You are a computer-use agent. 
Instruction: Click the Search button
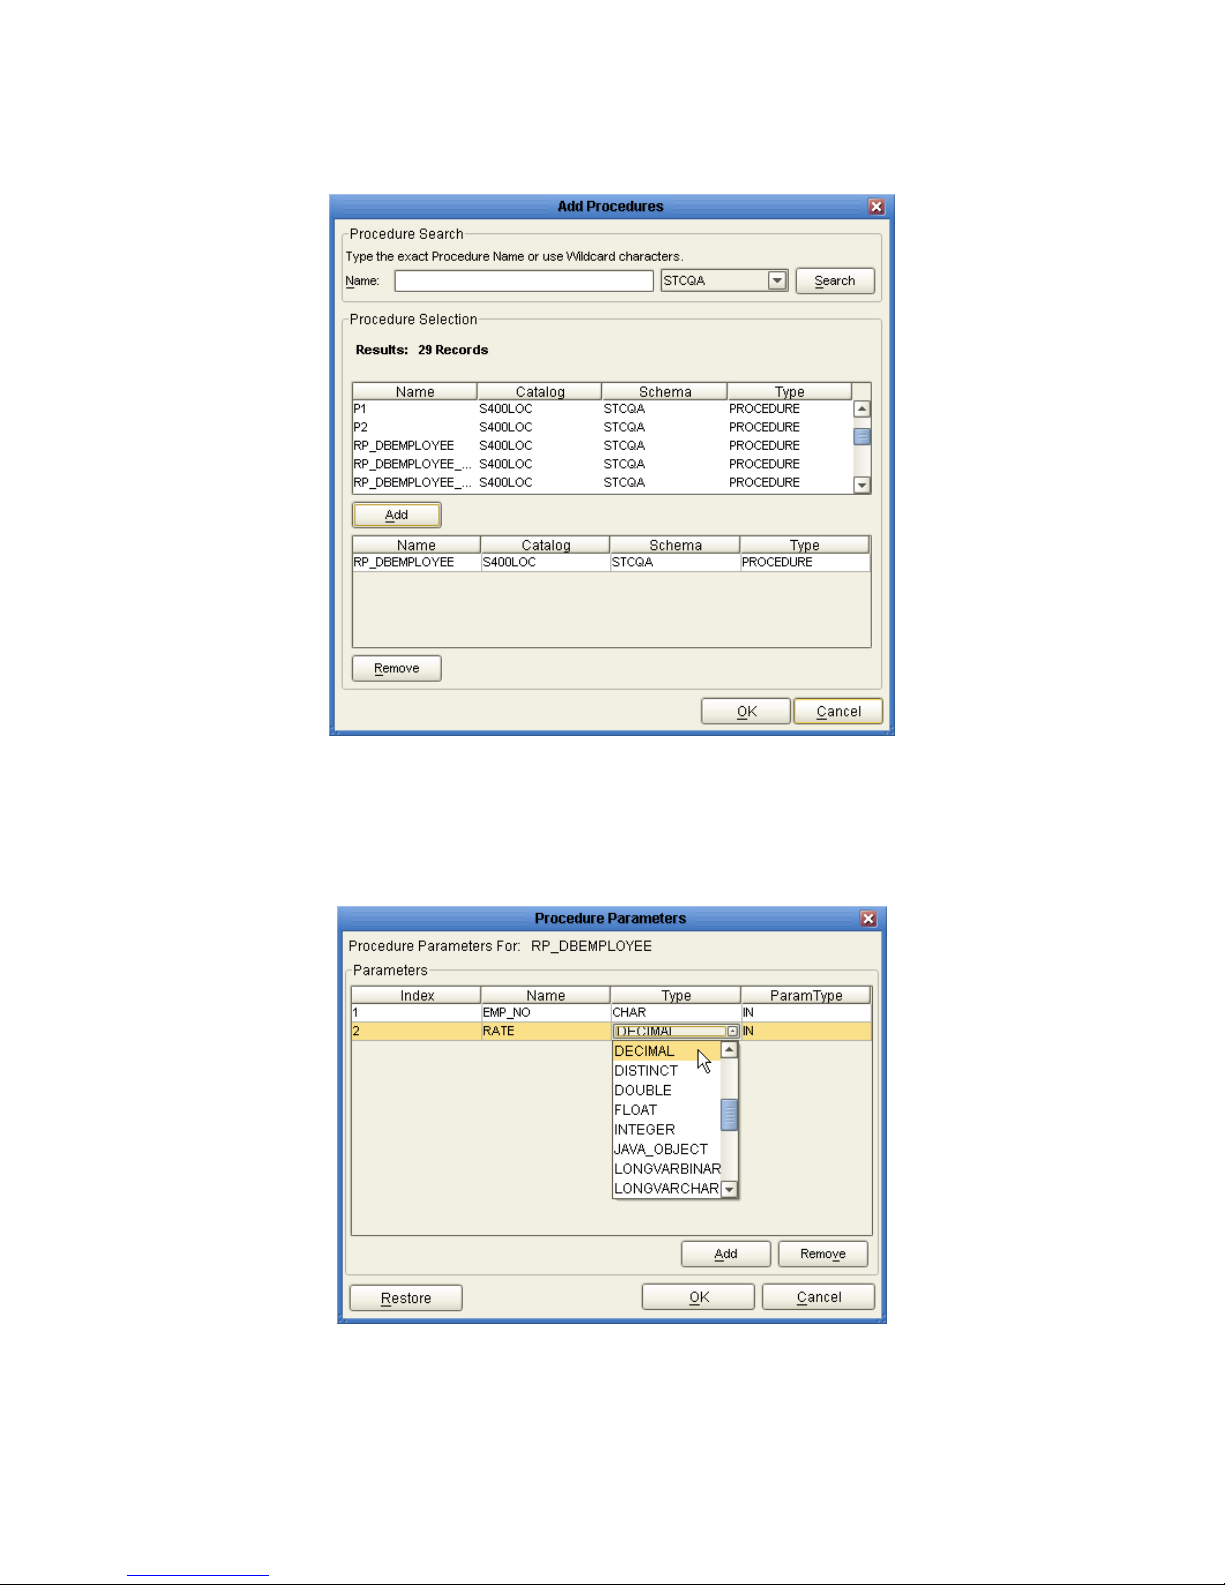[835, 281]
